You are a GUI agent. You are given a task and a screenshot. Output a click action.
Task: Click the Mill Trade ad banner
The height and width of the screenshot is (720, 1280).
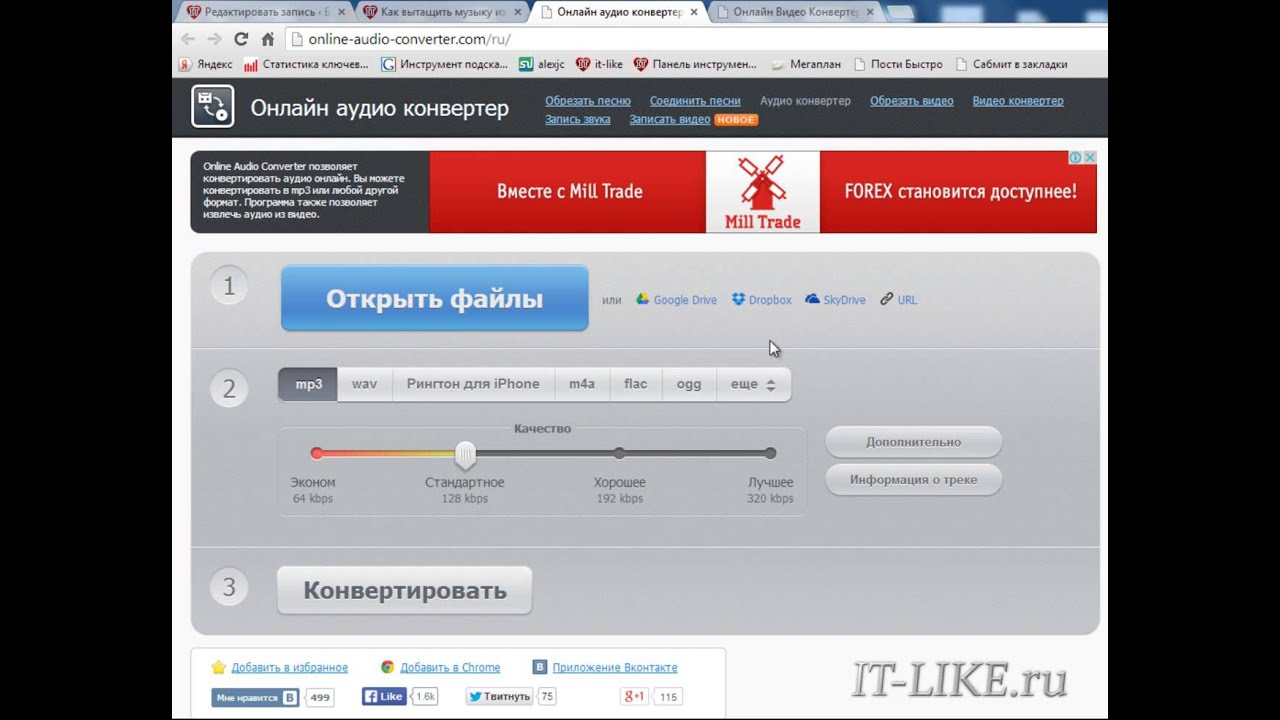[763, 192]
